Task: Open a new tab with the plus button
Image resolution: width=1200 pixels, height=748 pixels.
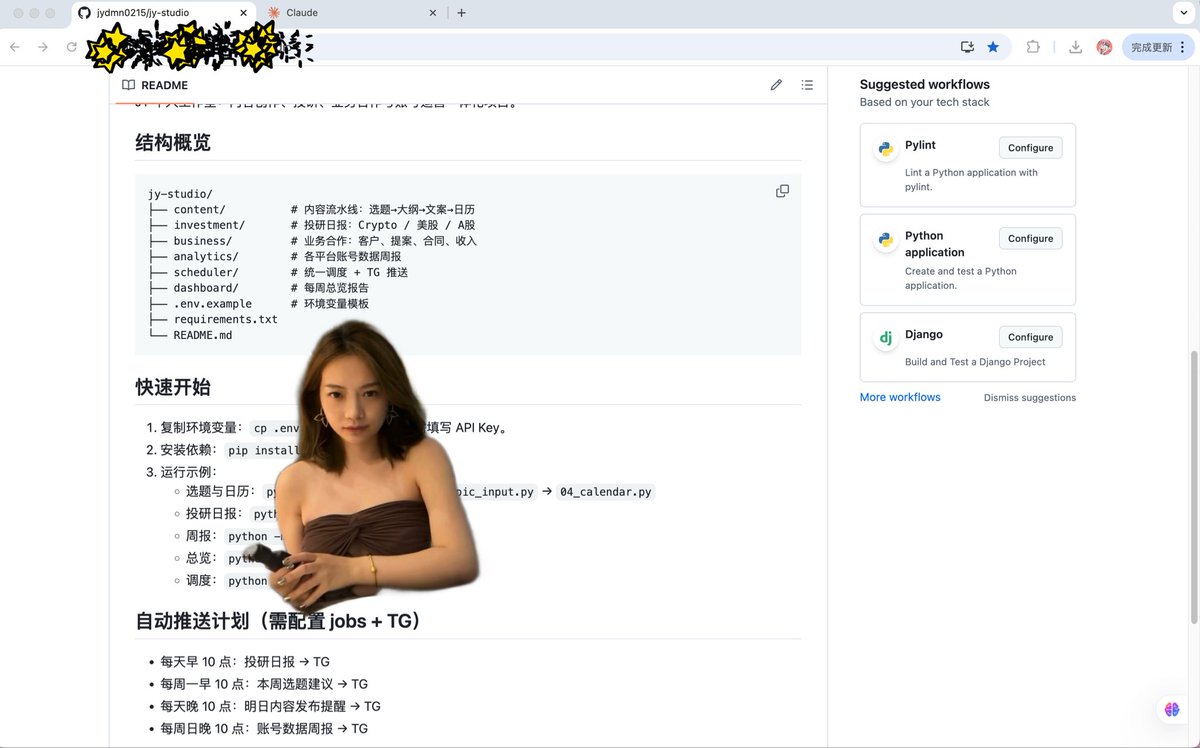Action: tap(461, 13)
